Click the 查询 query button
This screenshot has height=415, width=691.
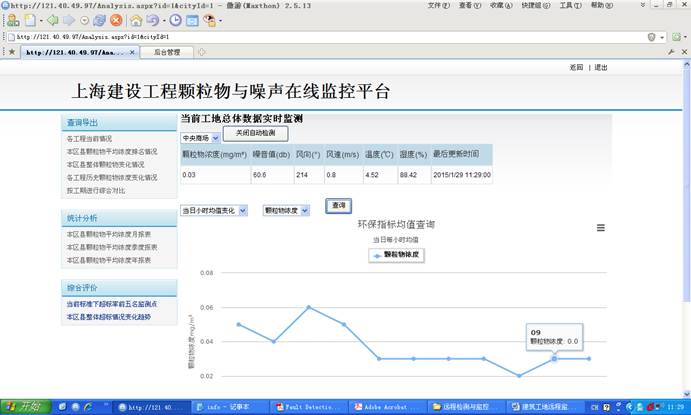(x=337, y=206)
